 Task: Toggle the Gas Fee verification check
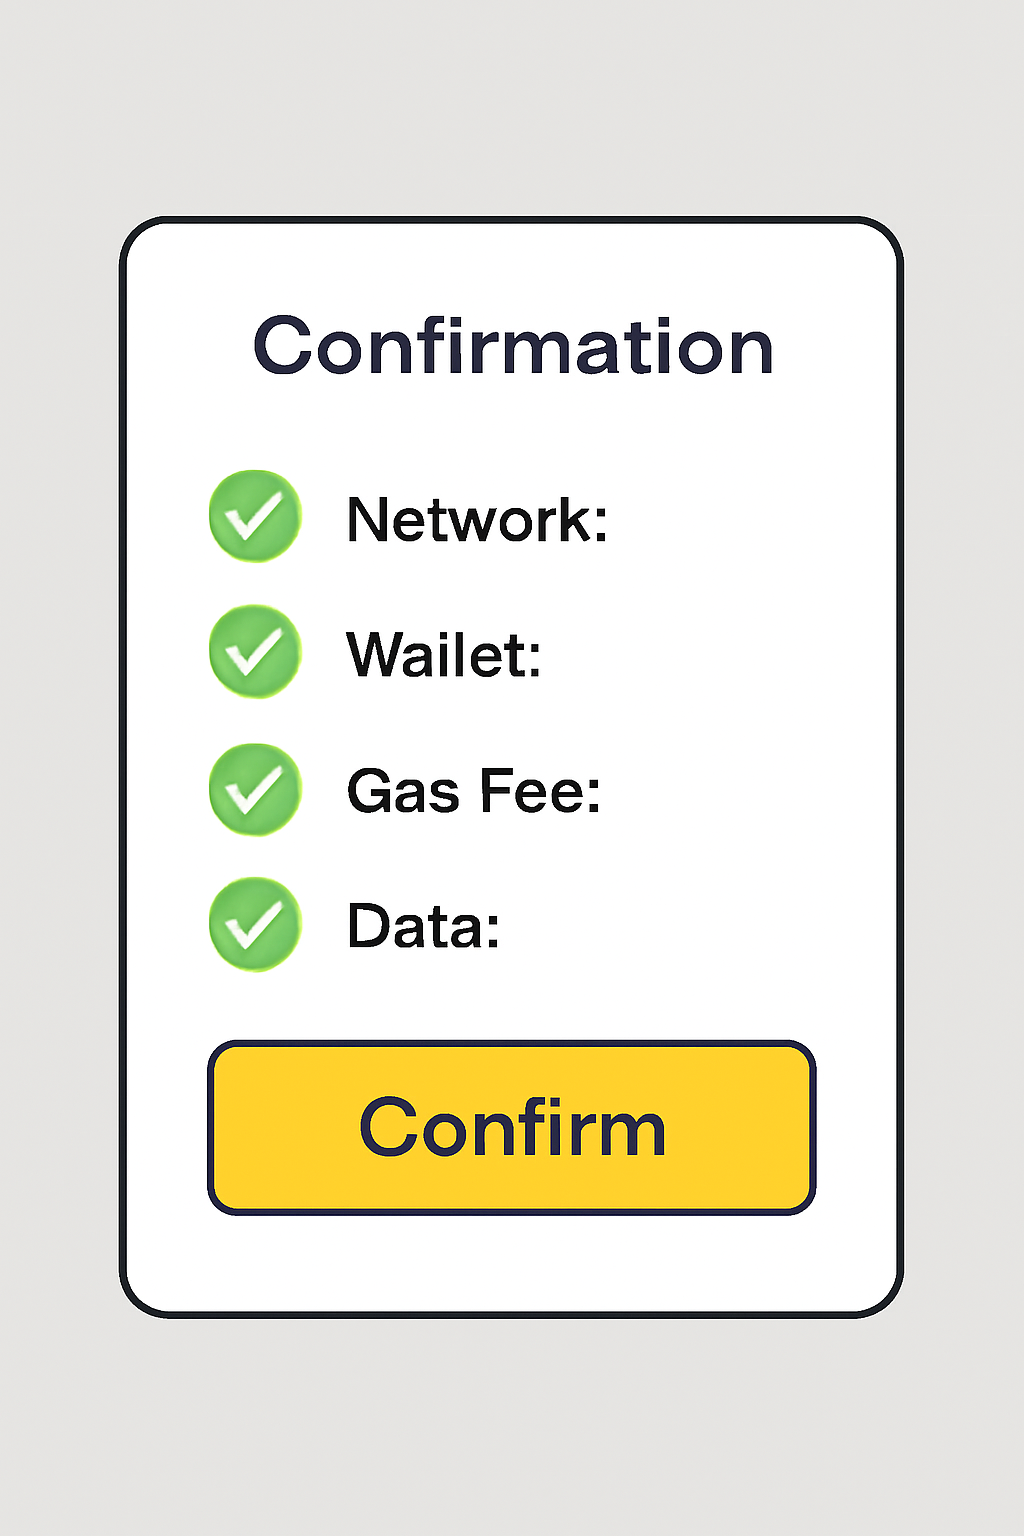pos(254,789)
